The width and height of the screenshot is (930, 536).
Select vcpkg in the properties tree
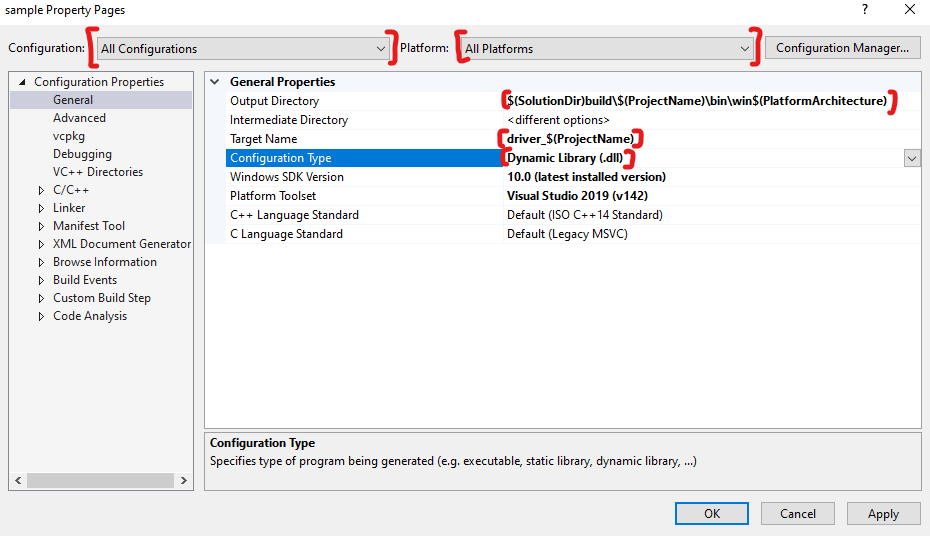tap(69, 136)
